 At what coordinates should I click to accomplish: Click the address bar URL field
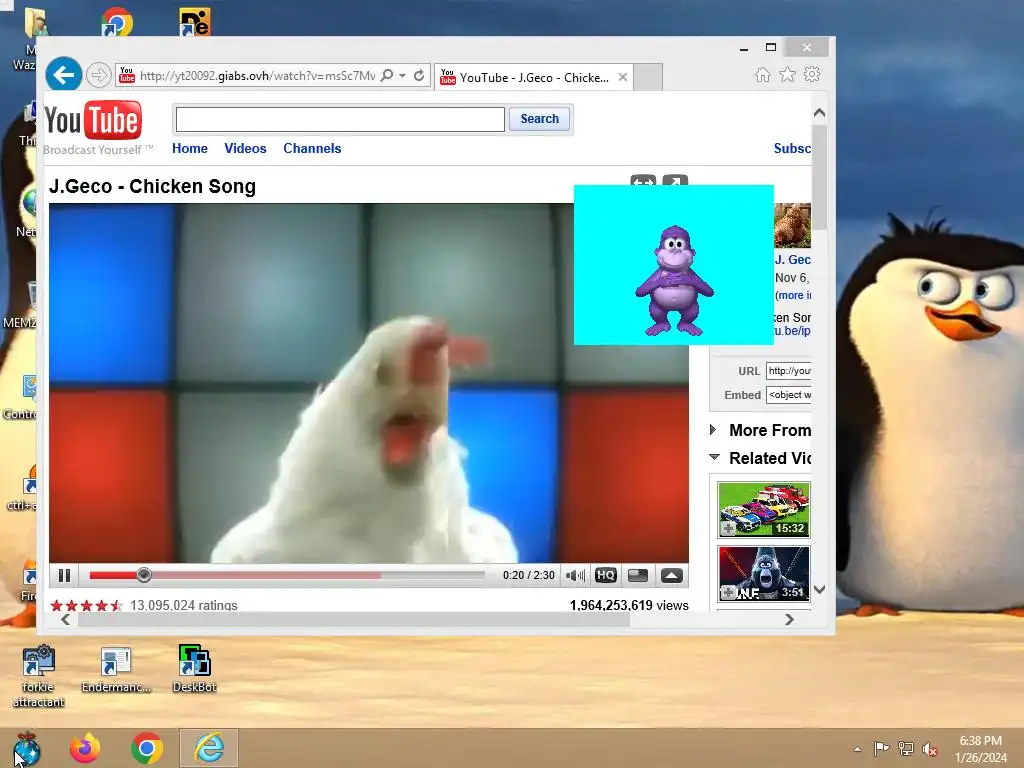coord(257,76)
